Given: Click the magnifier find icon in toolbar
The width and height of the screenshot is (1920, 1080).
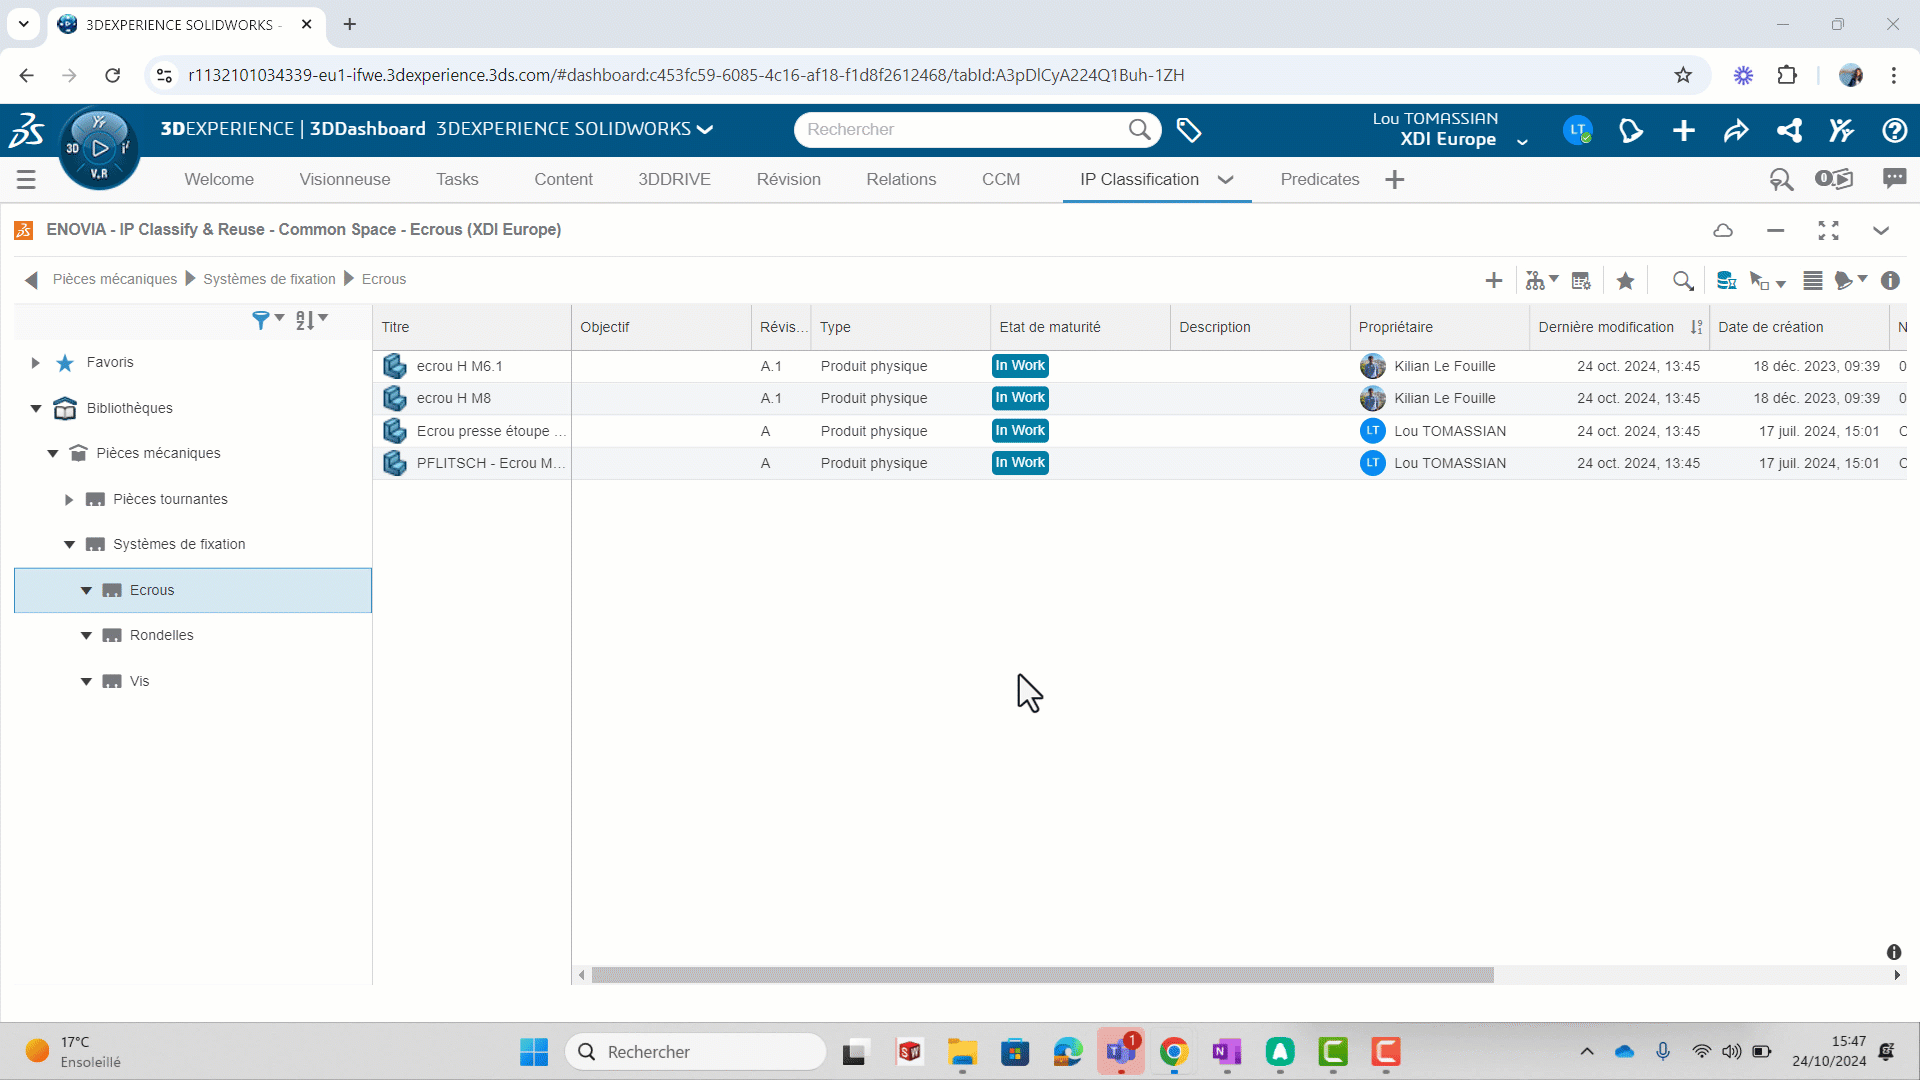Looking at the screenshot, I should coord(1683,281).
